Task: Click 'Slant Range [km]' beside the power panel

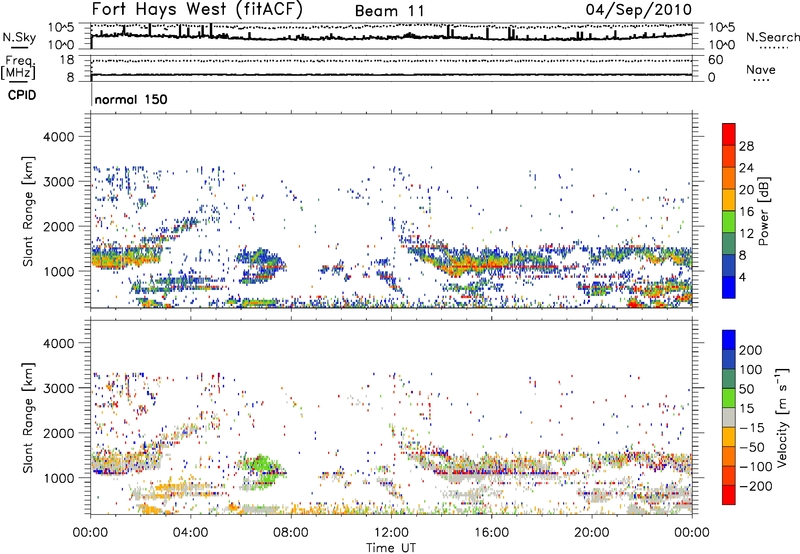Action: click(28, 211)
